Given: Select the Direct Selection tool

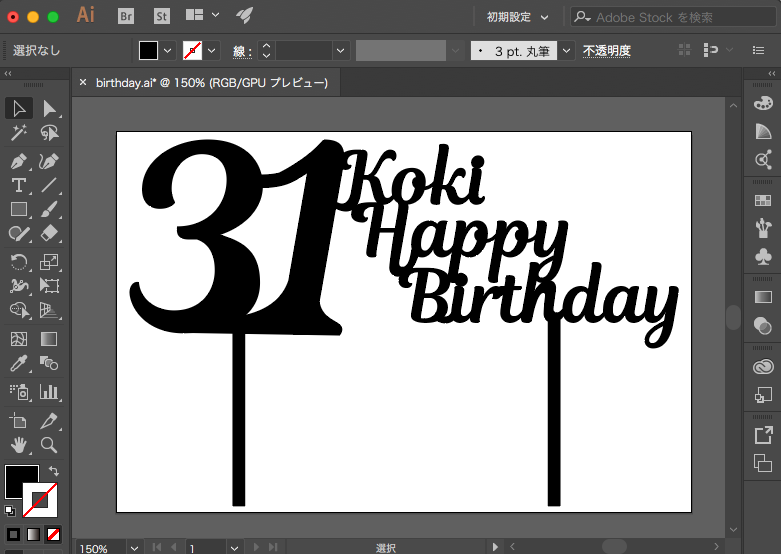Looking at the screenshot, I should point(49,108).
